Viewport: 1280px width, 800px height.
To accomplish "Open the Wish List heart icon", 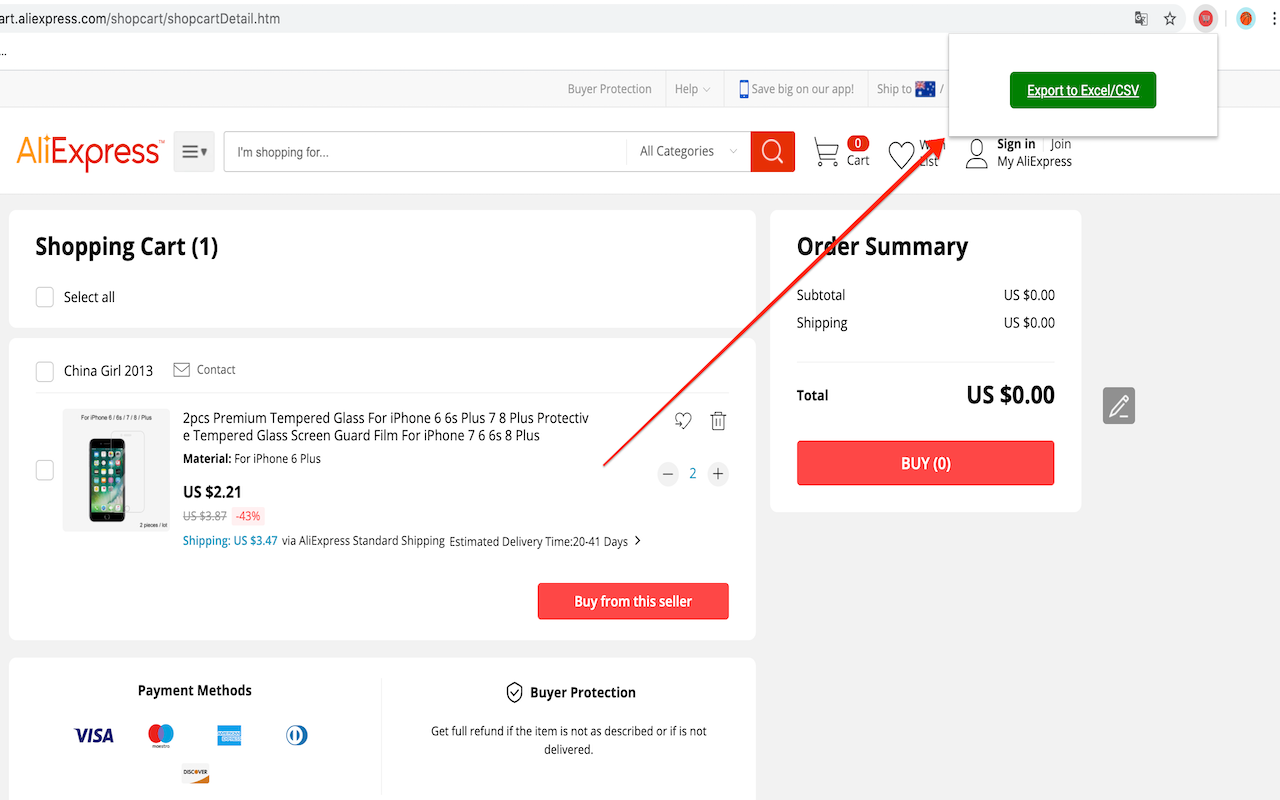I will click(x=902, y=155).
